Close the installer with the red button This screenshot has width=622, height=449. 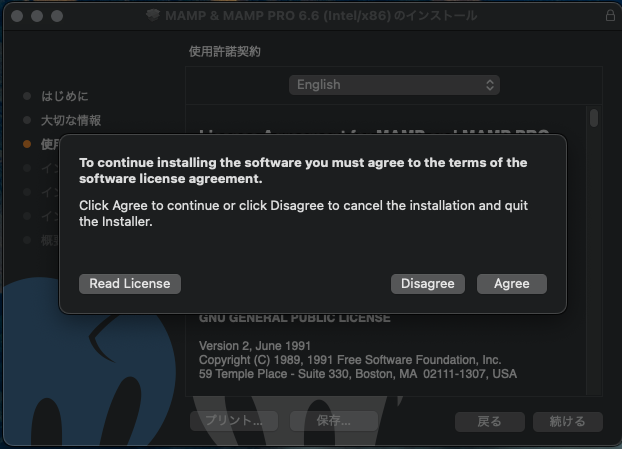tap(17, 16)
